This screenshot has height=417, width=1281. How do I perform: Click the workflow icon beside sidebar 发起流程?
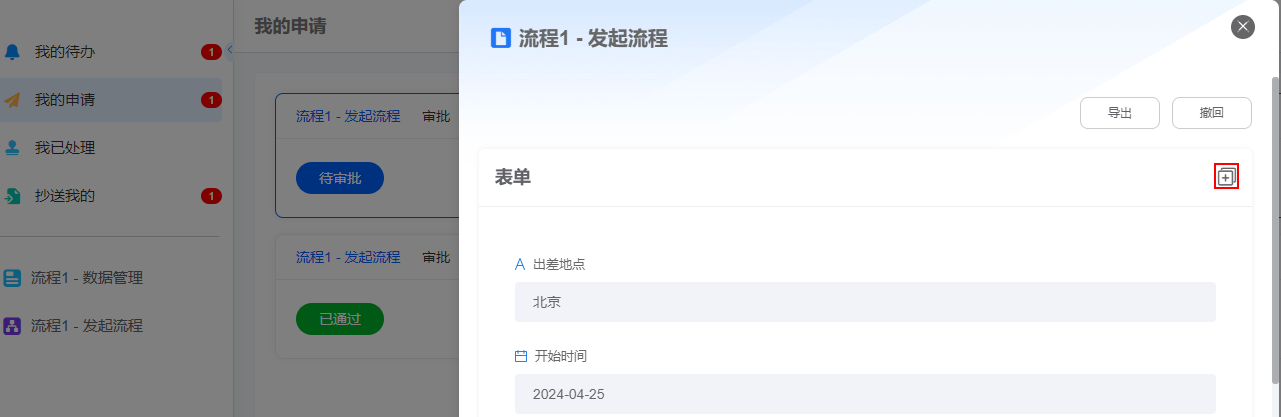[x=12, y=326]
